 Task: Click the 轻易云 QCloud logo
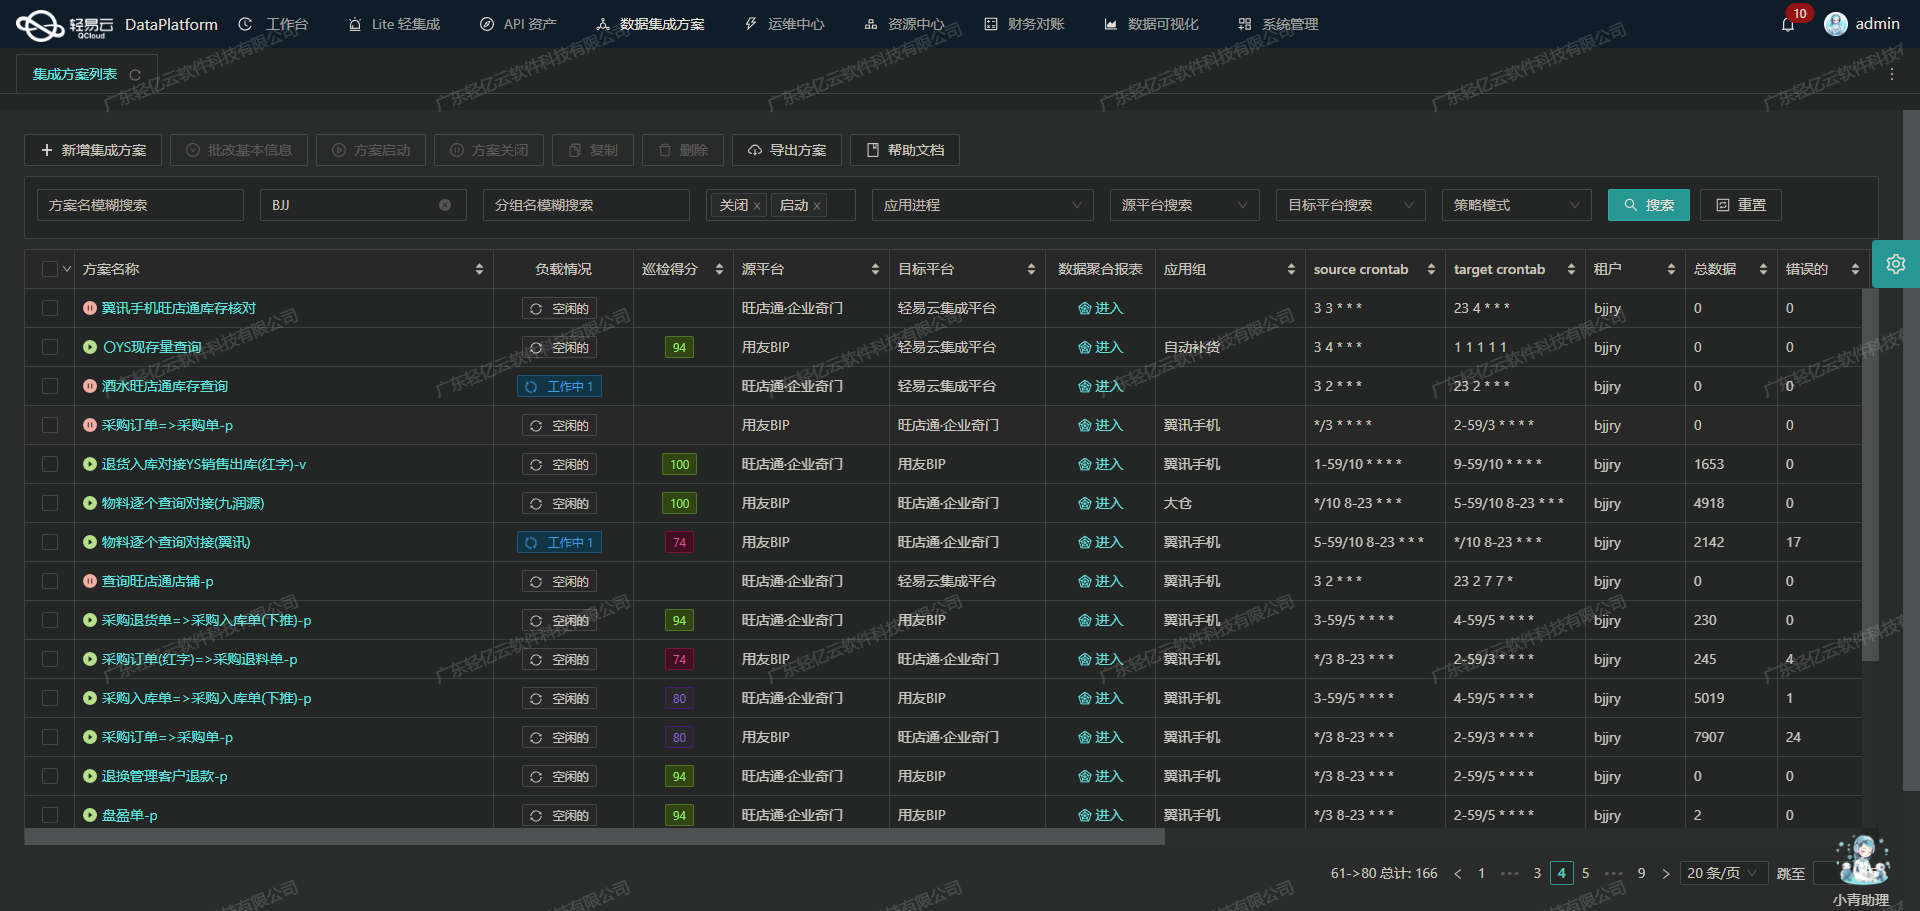(x=39, y=23)
